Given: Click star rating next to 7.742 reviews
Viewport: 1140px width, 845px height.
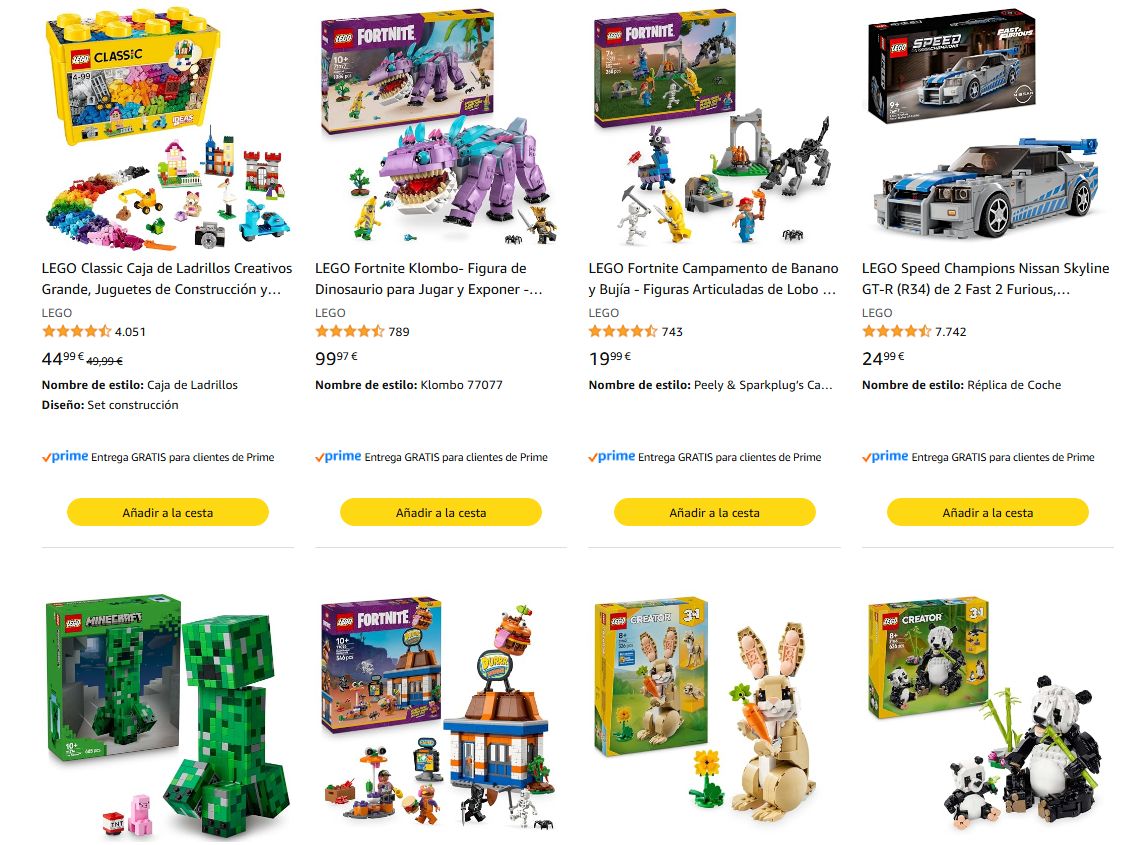Looking at the screenshot, I should 896,332.
